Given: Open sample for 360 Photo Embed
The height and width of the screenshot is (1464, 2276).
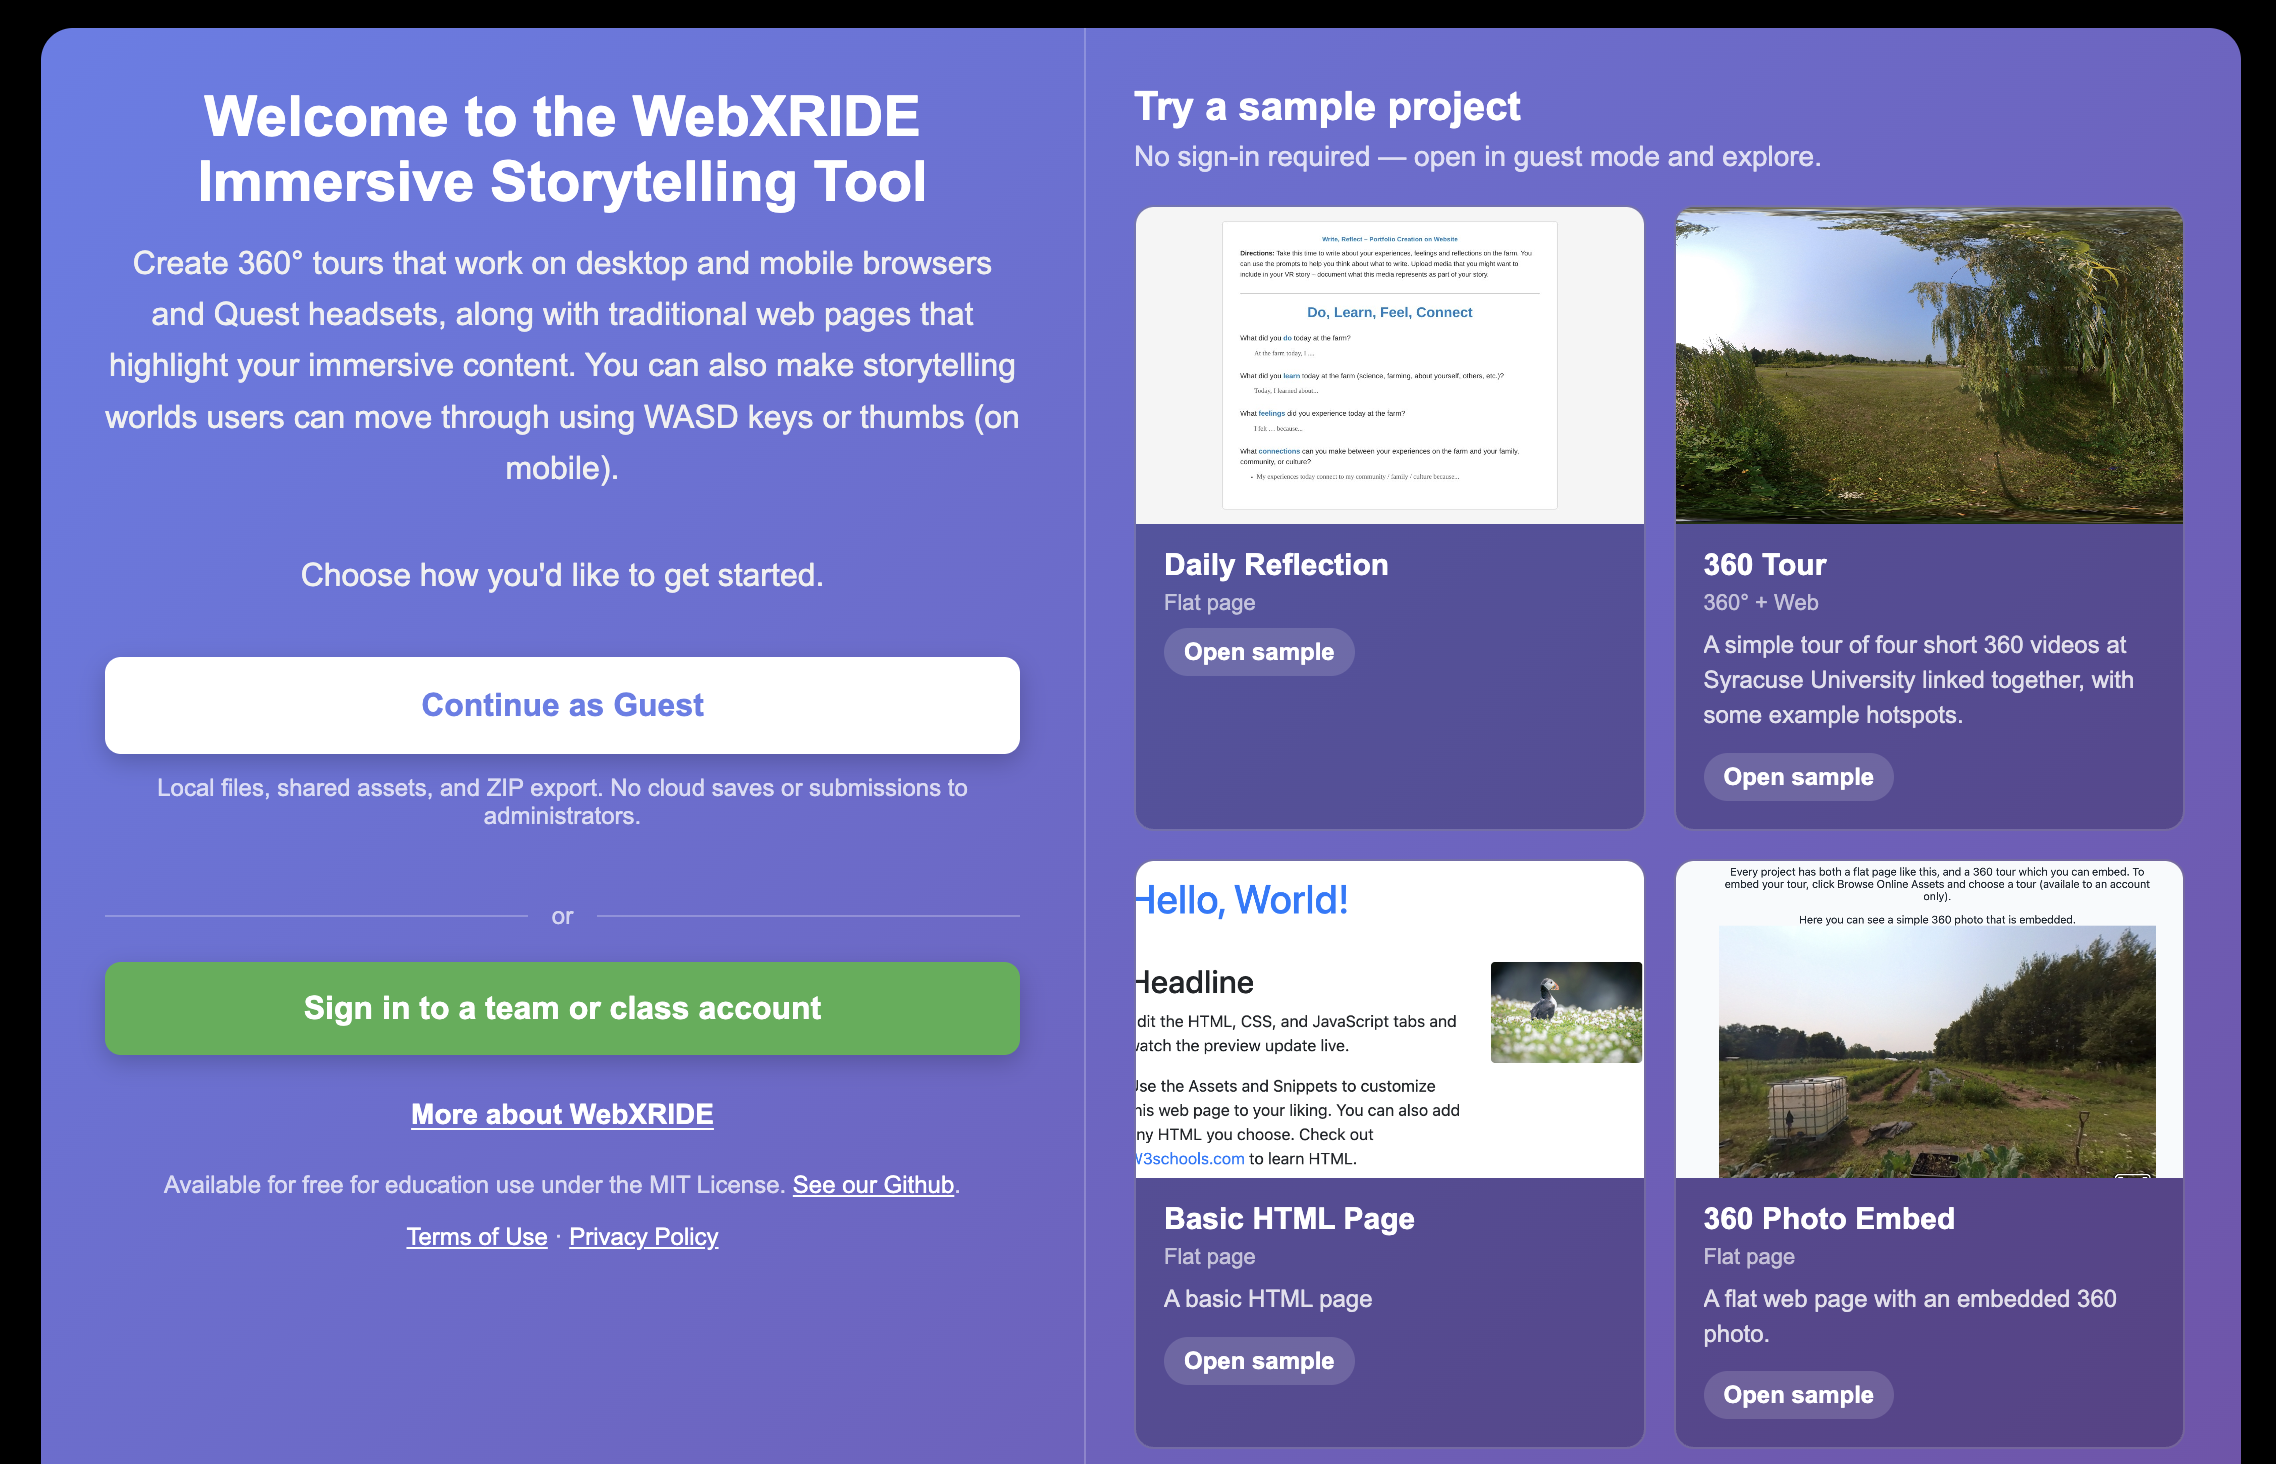Looking at the screenshot, I should (x=1798, y=1395).
